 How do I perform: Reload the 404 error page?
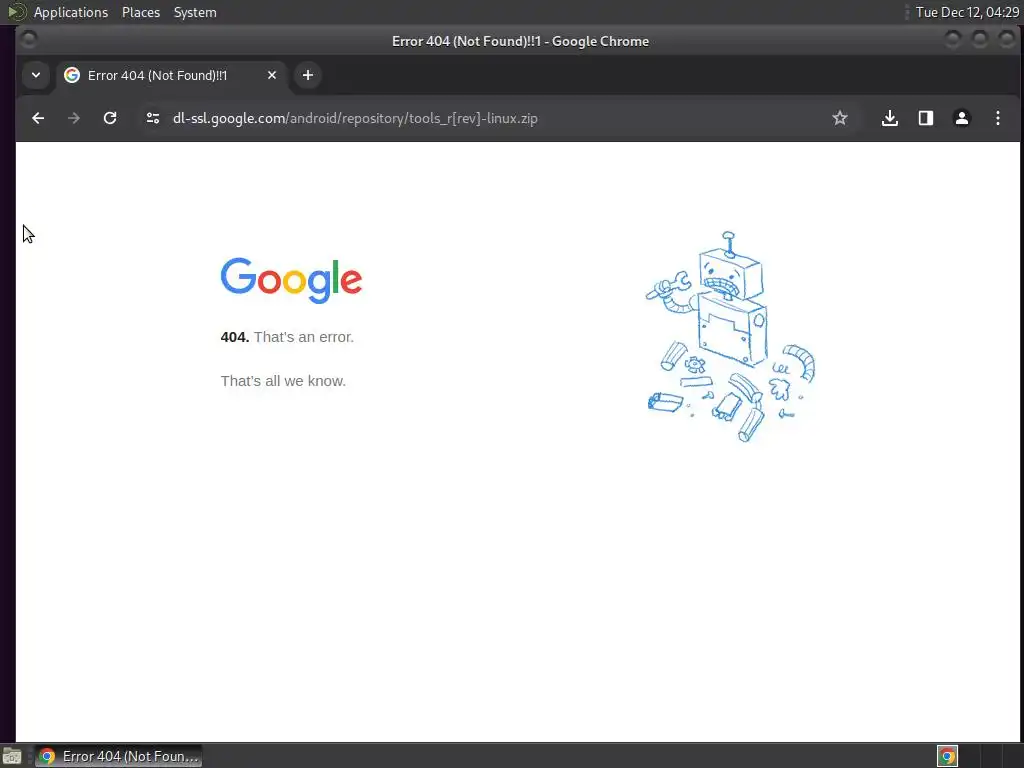click(x=110, y=118)
